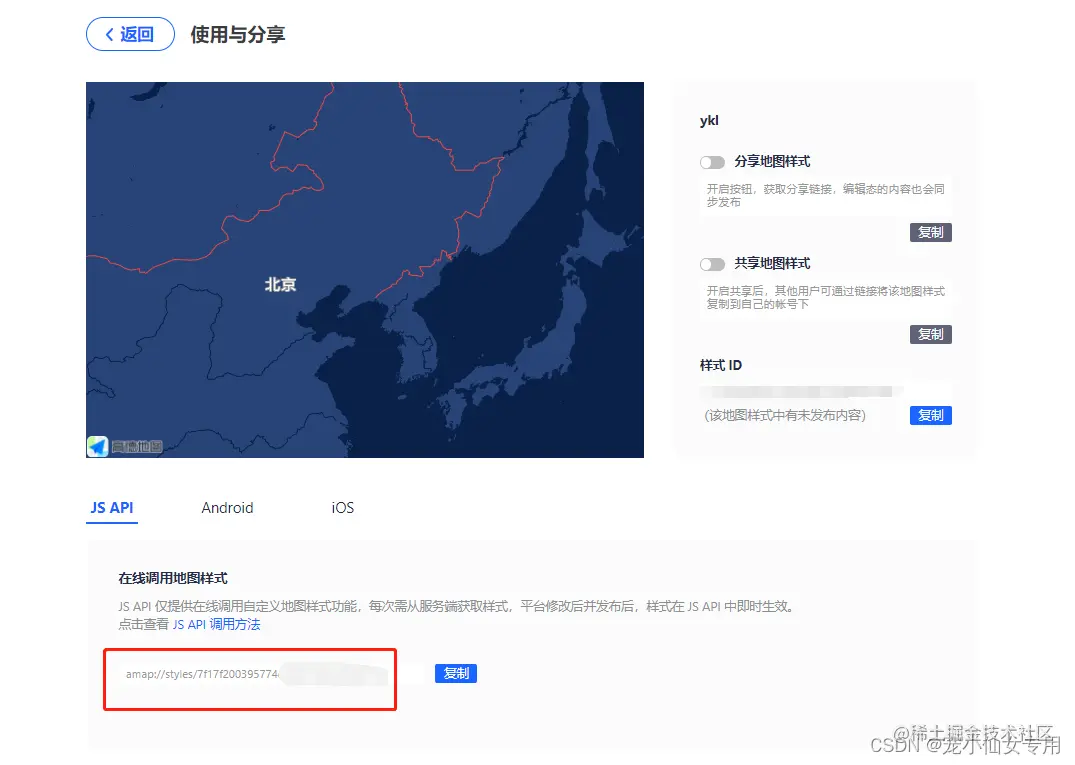
Task: Enable the 分享地图样式 toggle switch
Action: [713, 161]
